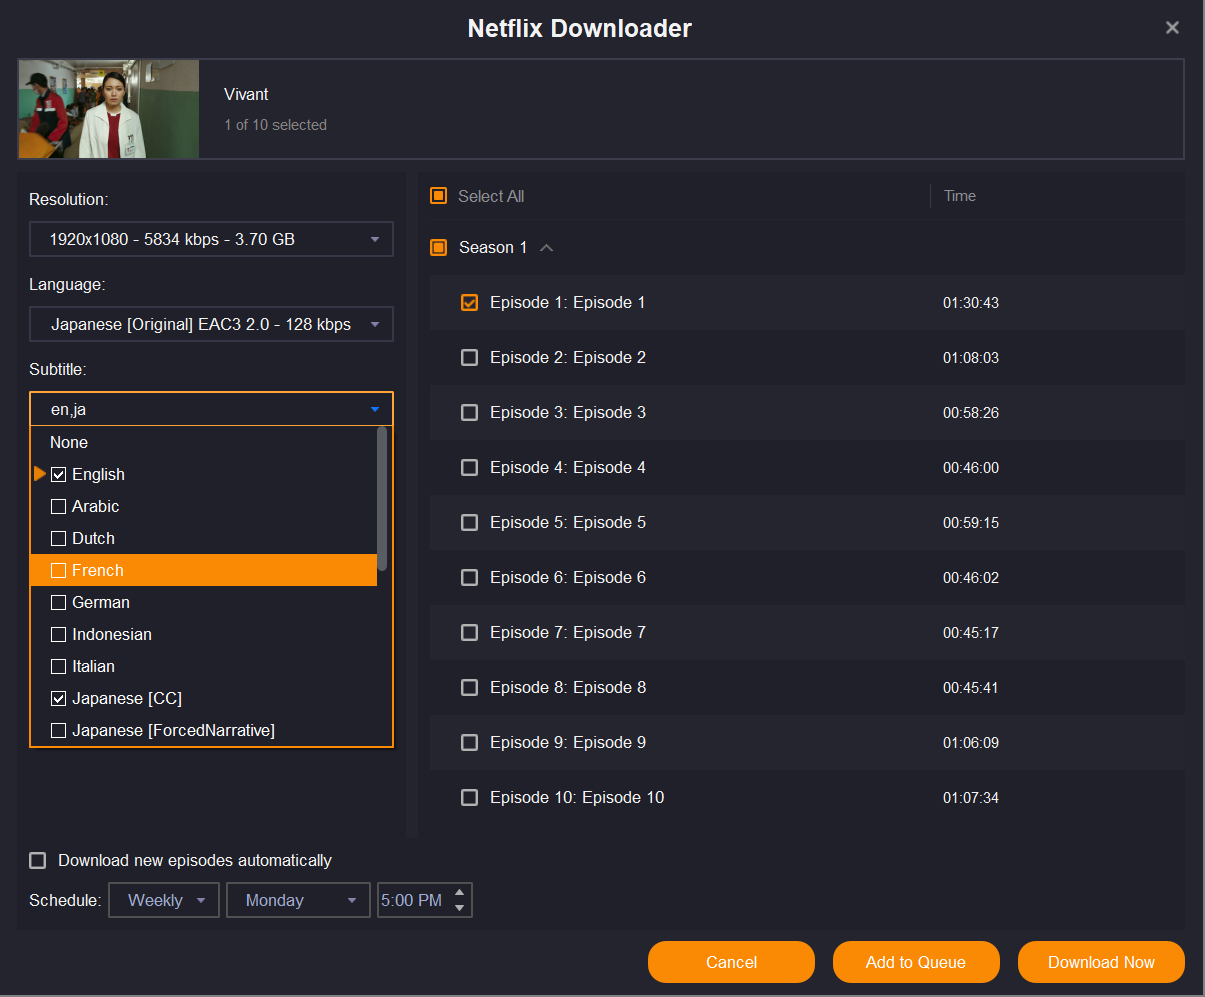
Task: Click the Vivant video thumbnail
Action: (109, 109)
